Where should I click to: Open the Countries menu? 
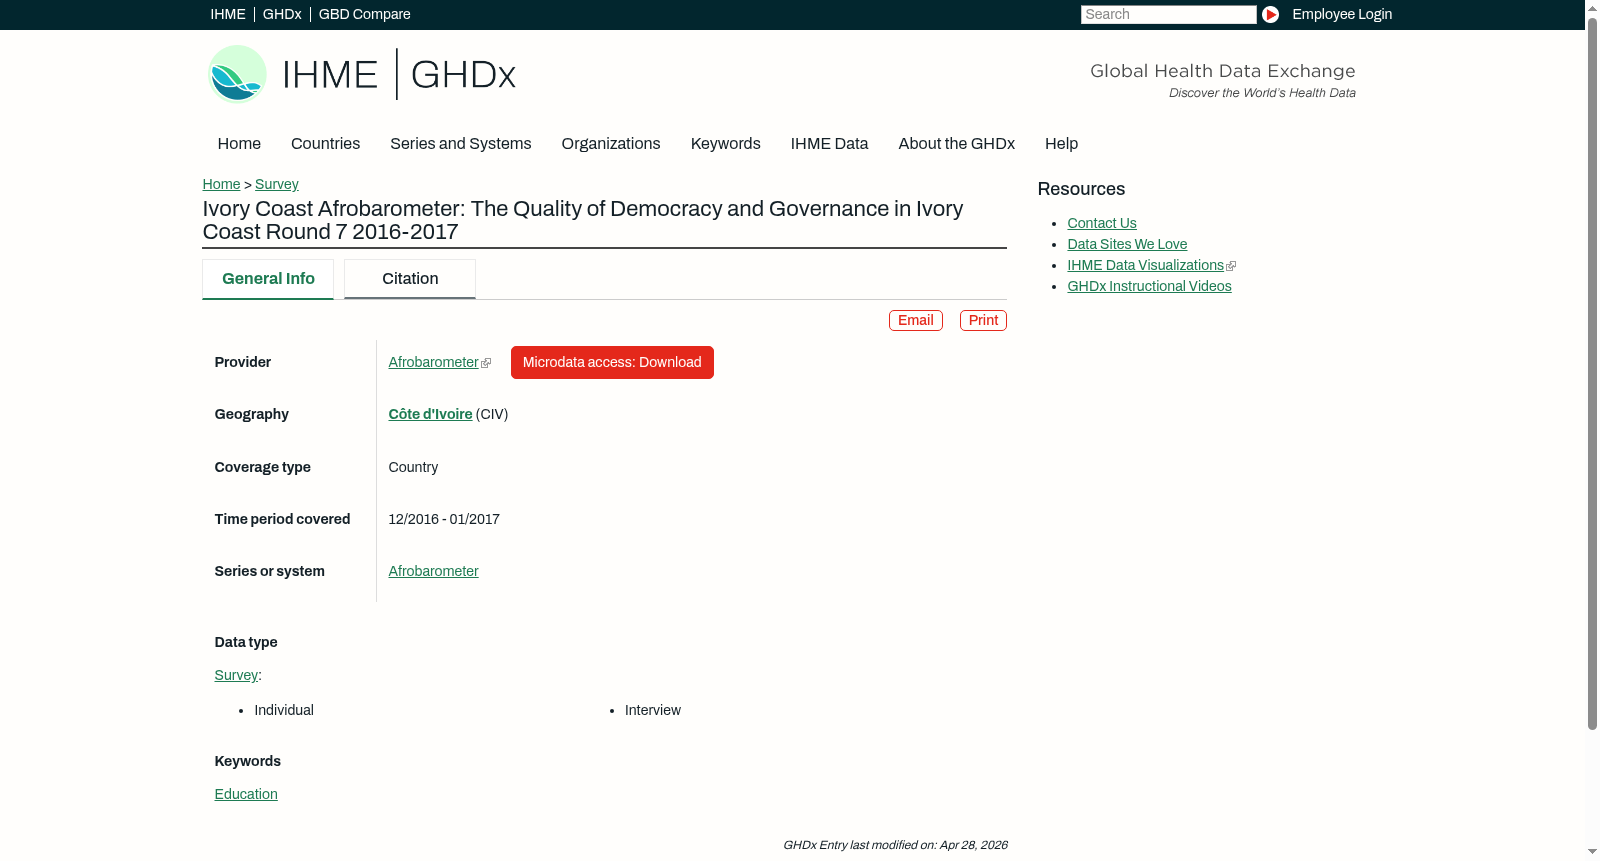pyautogui.click(x=325, y=144)
